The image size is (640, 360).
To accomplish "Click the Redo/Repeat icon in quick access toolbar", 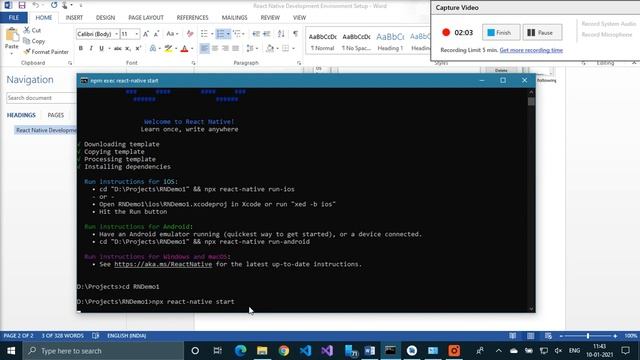I will coord(54,5).
